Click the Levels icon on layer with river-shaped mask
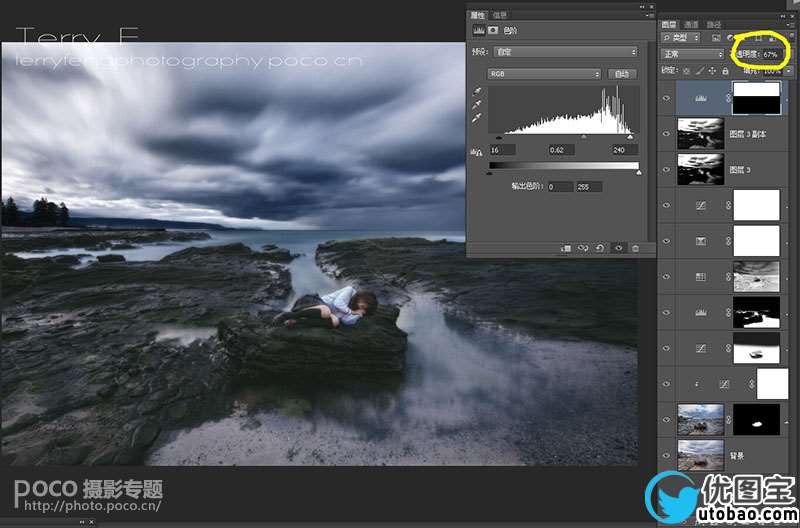The height and width of the screenshot is (528, 800). tap(701, 312)
